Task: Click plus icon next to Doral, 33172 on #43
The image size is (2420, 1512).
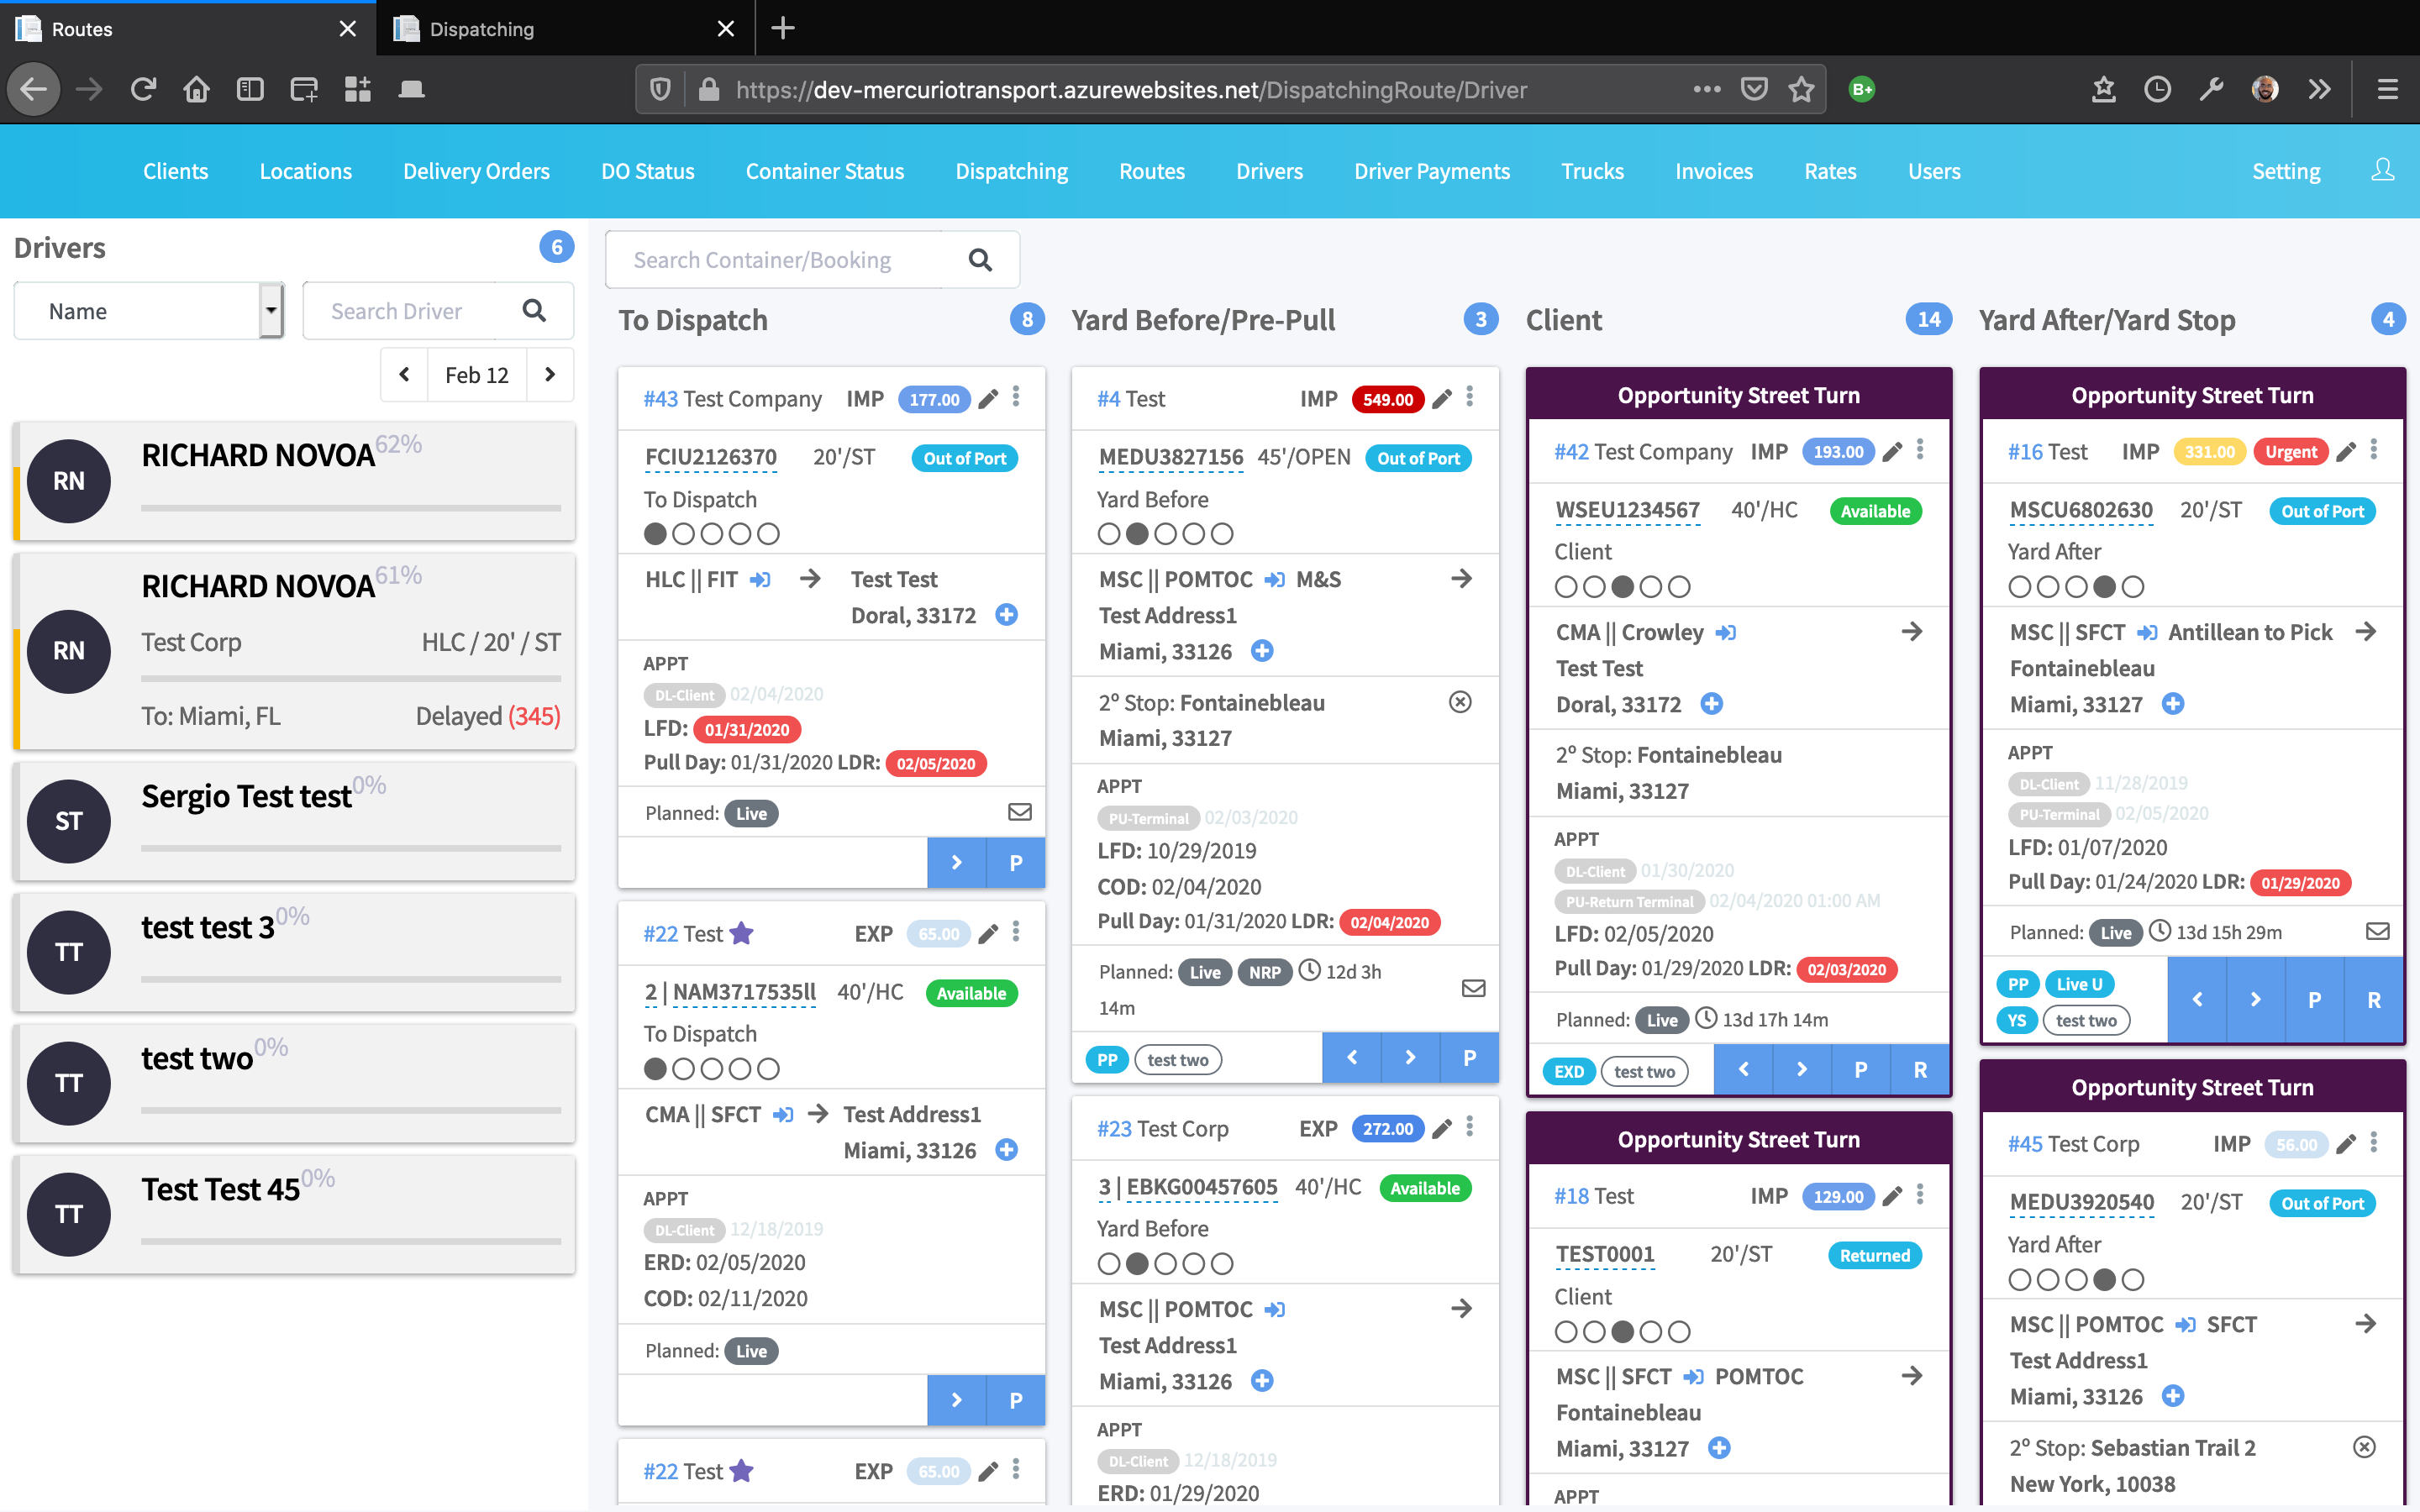Action: click(1007, 615)
